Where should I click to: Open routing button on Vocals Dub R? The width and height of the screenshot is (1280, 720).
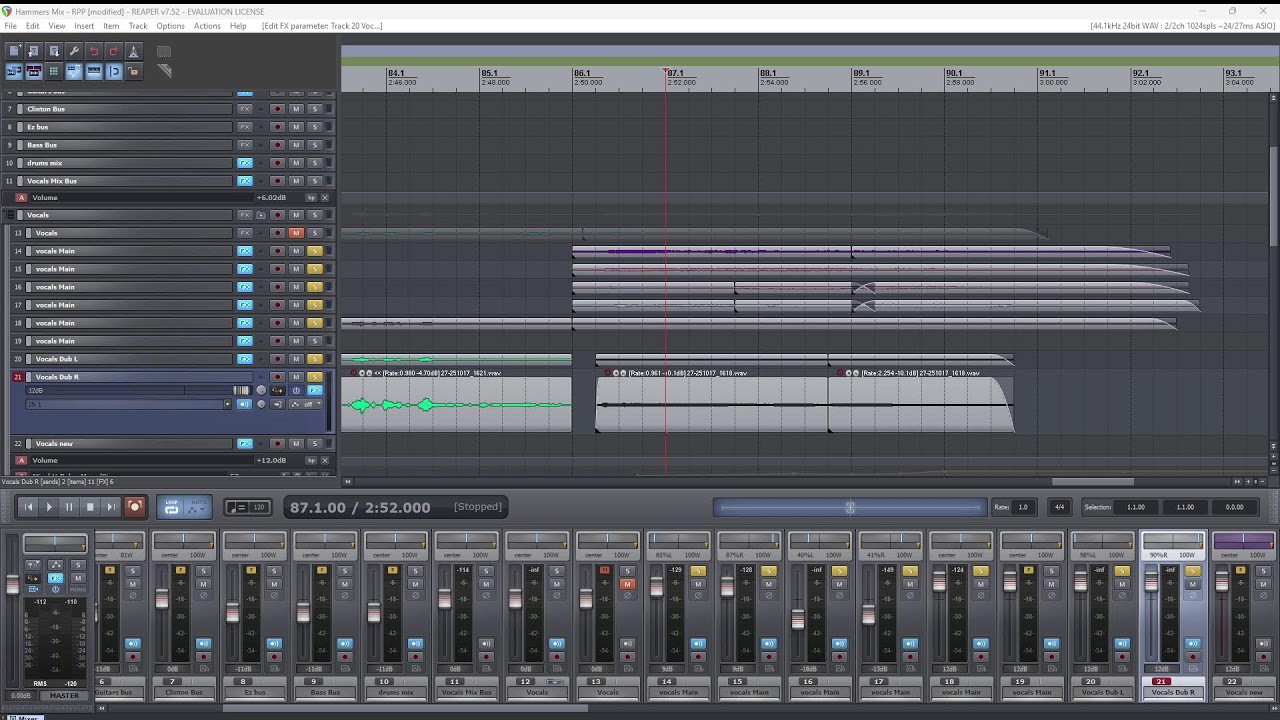(x=277, y=390)
